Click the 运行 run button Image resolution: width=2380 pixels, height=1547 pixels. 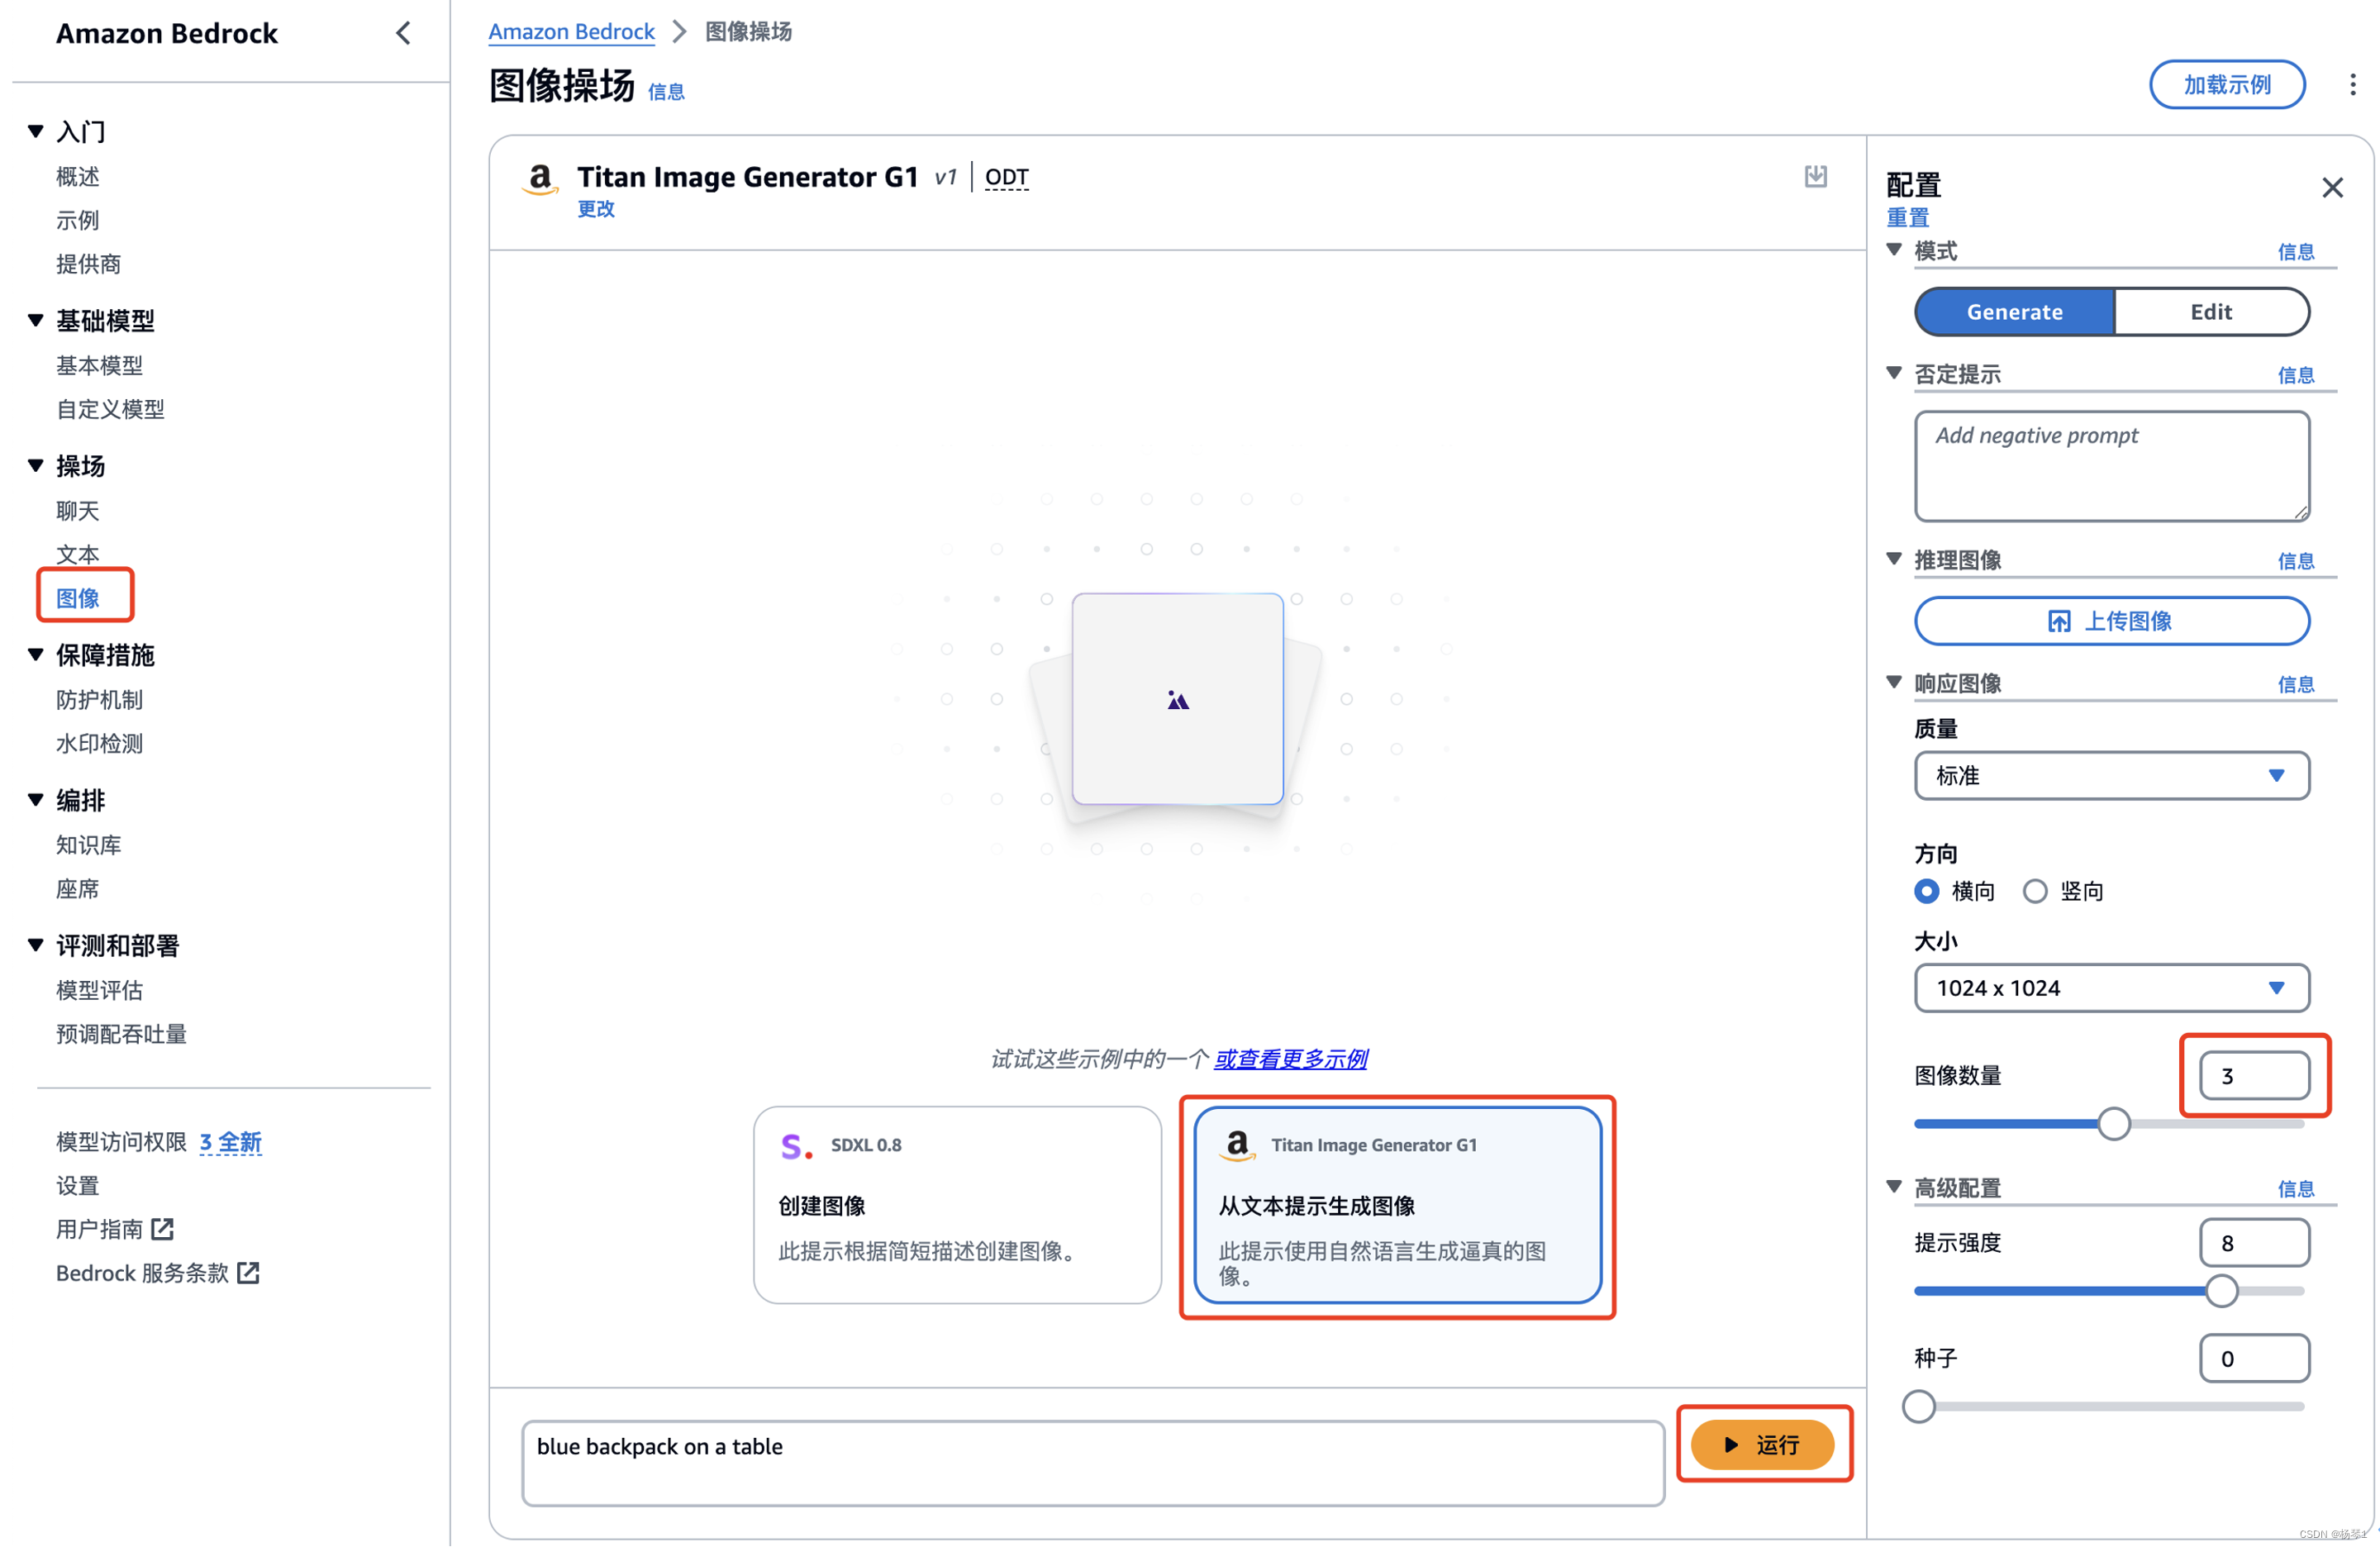(x=1762, y=1445)
